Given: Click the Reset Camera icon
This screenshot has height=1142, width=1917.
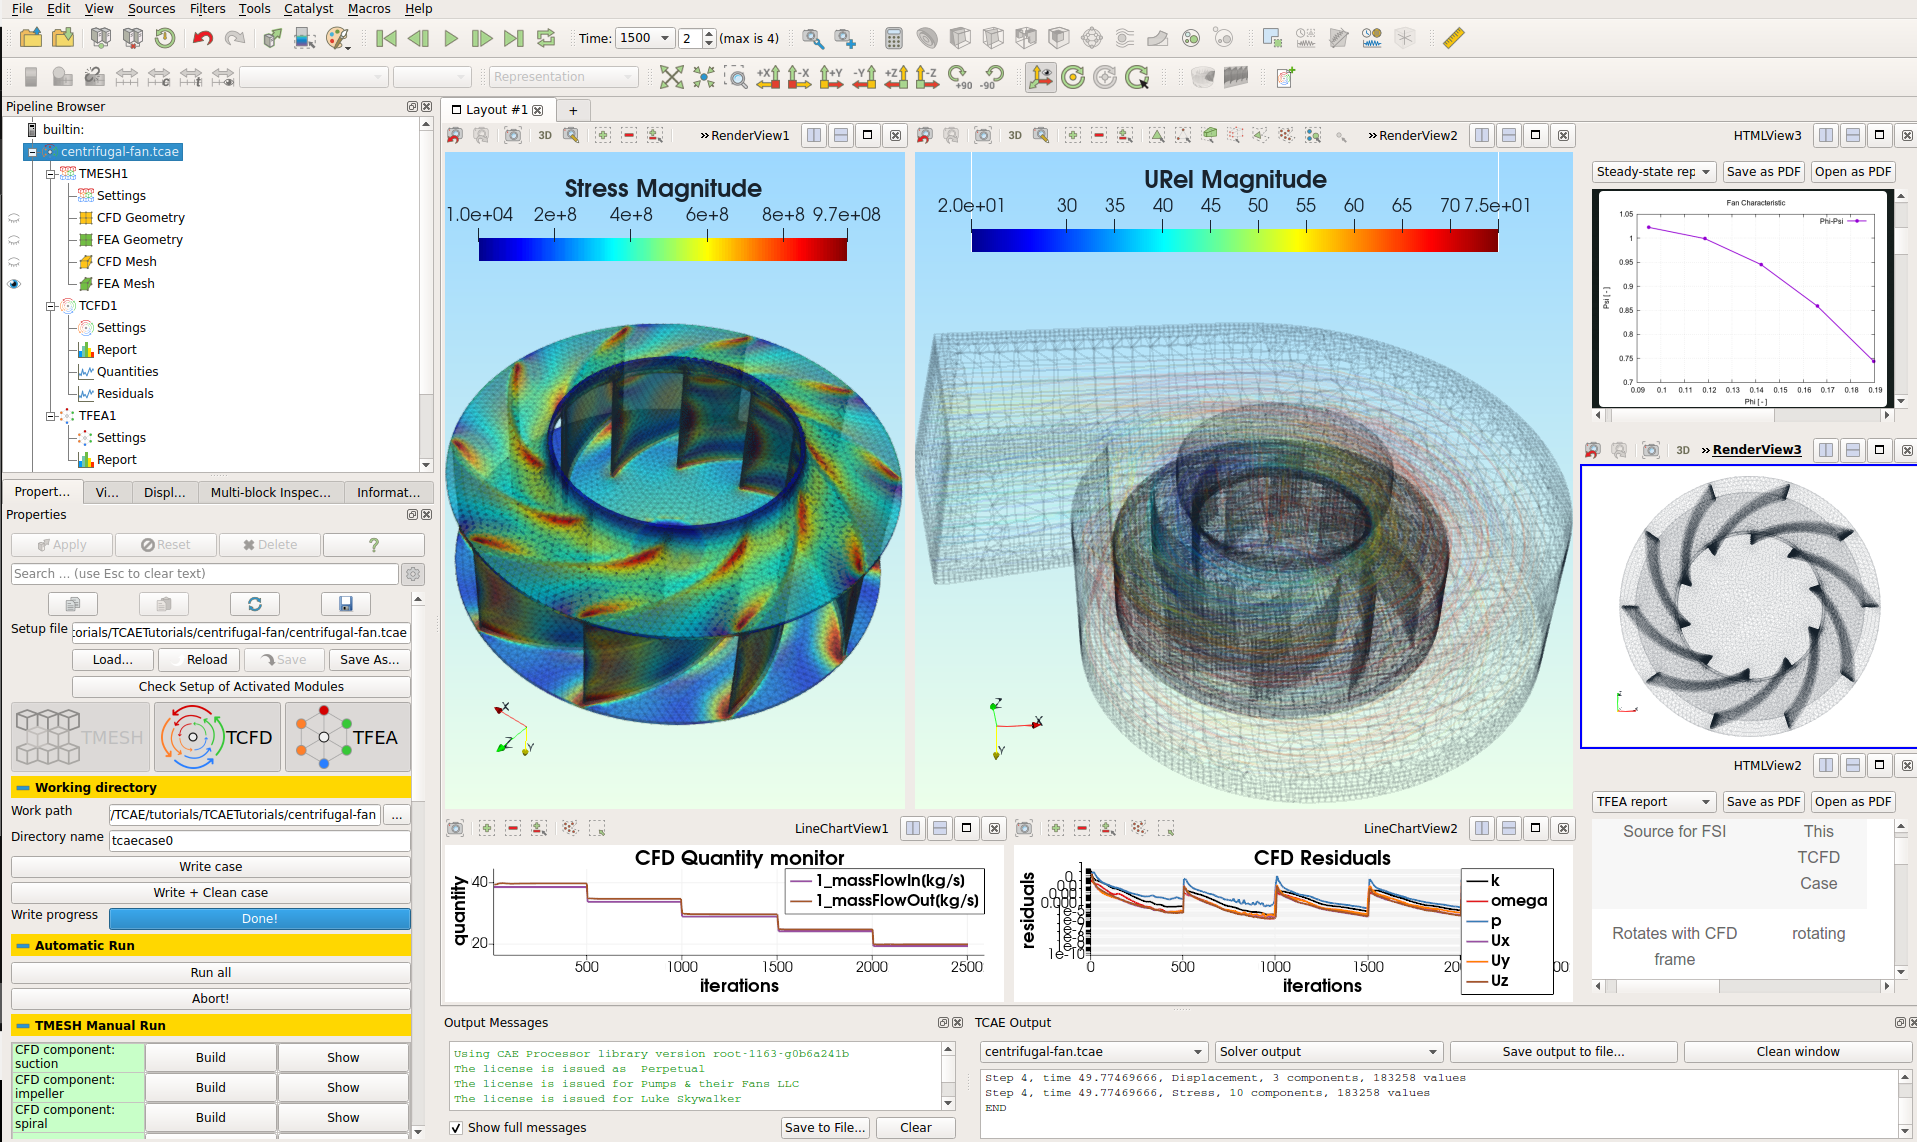Looking at the screenshot, I should [672, 77].
